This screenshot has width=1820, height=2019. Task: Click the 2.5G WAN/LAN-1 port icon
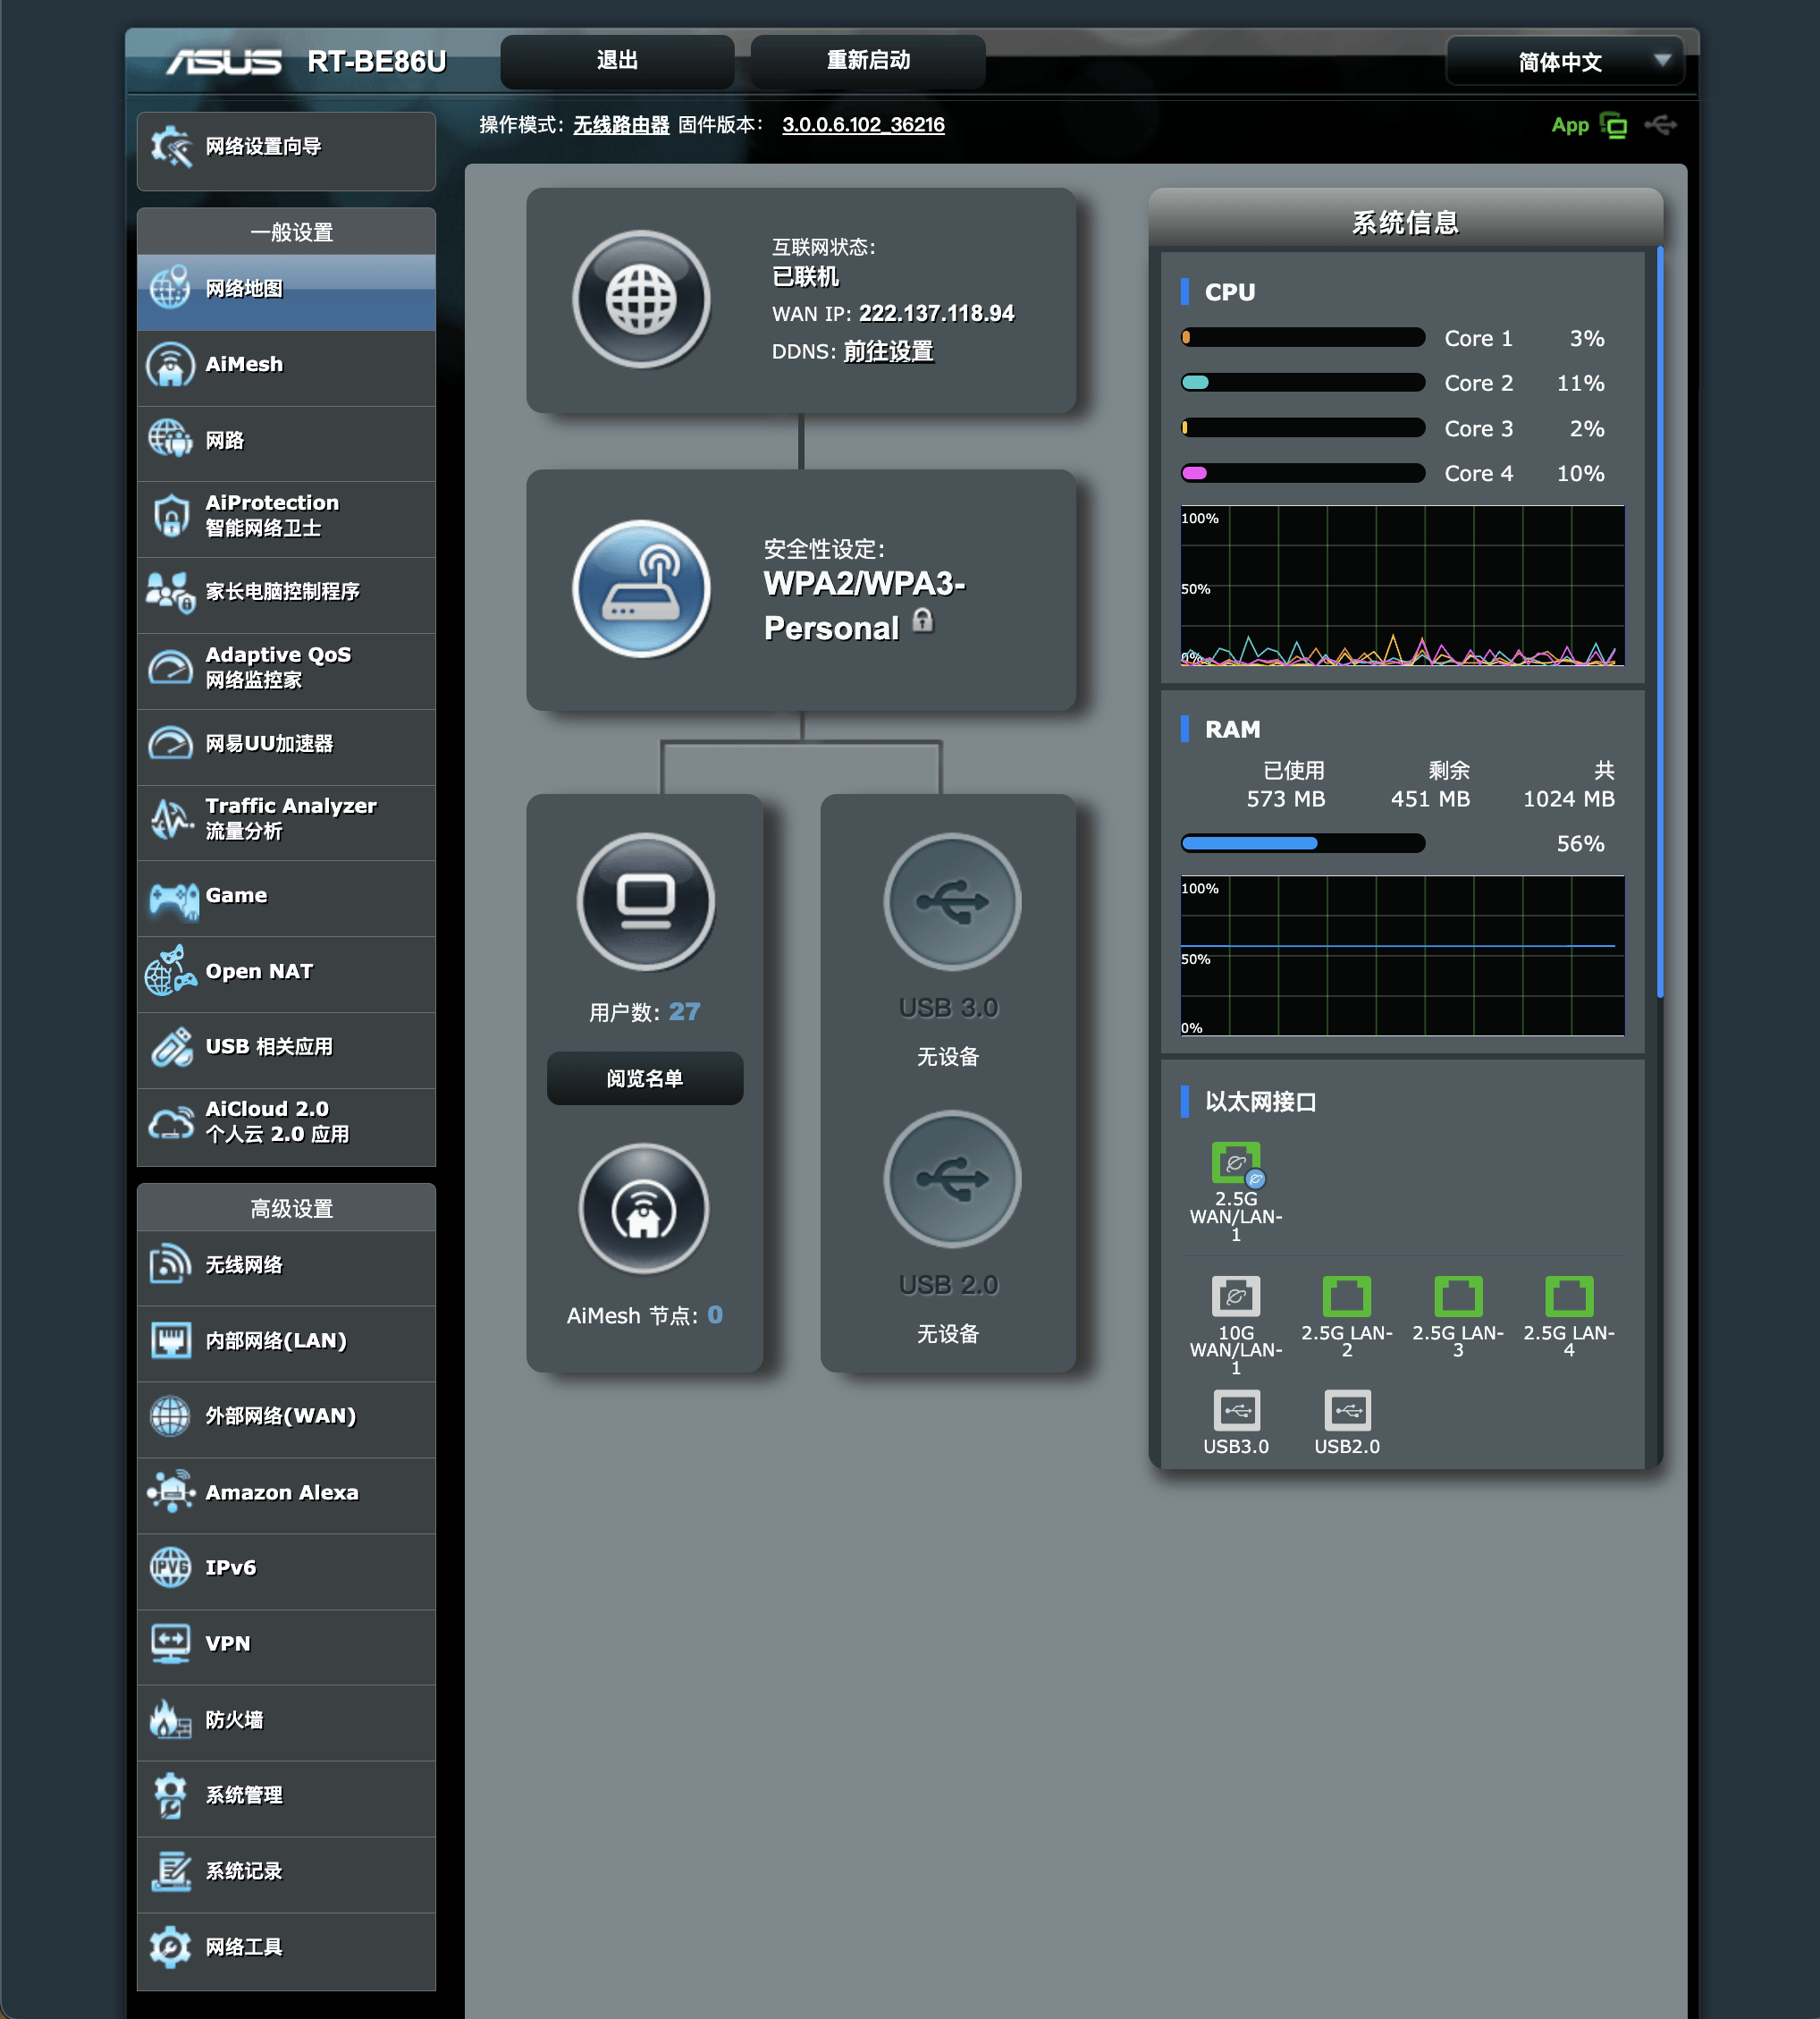[1236, 1163]
